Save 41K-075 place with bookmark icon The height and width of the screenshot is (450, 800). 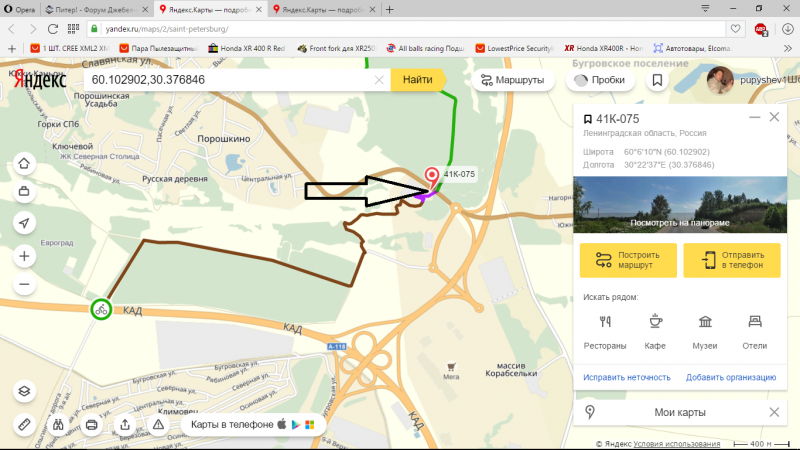click(x=587, y=119)
